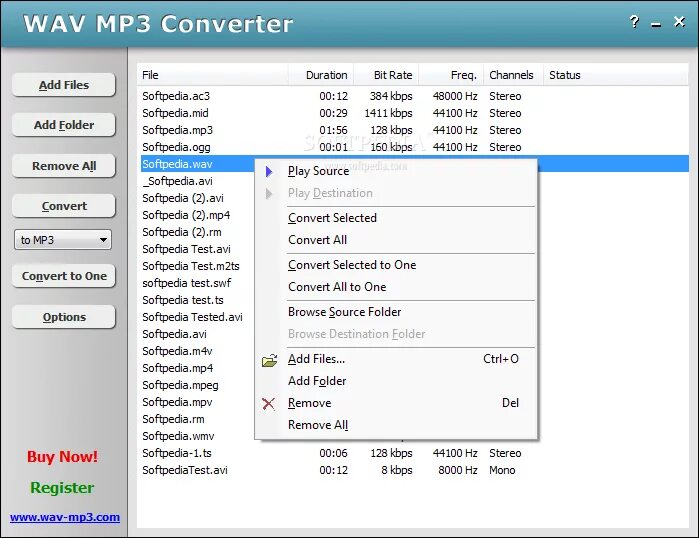
Task: Click the Mono channels cell
Action: point(502,470)
